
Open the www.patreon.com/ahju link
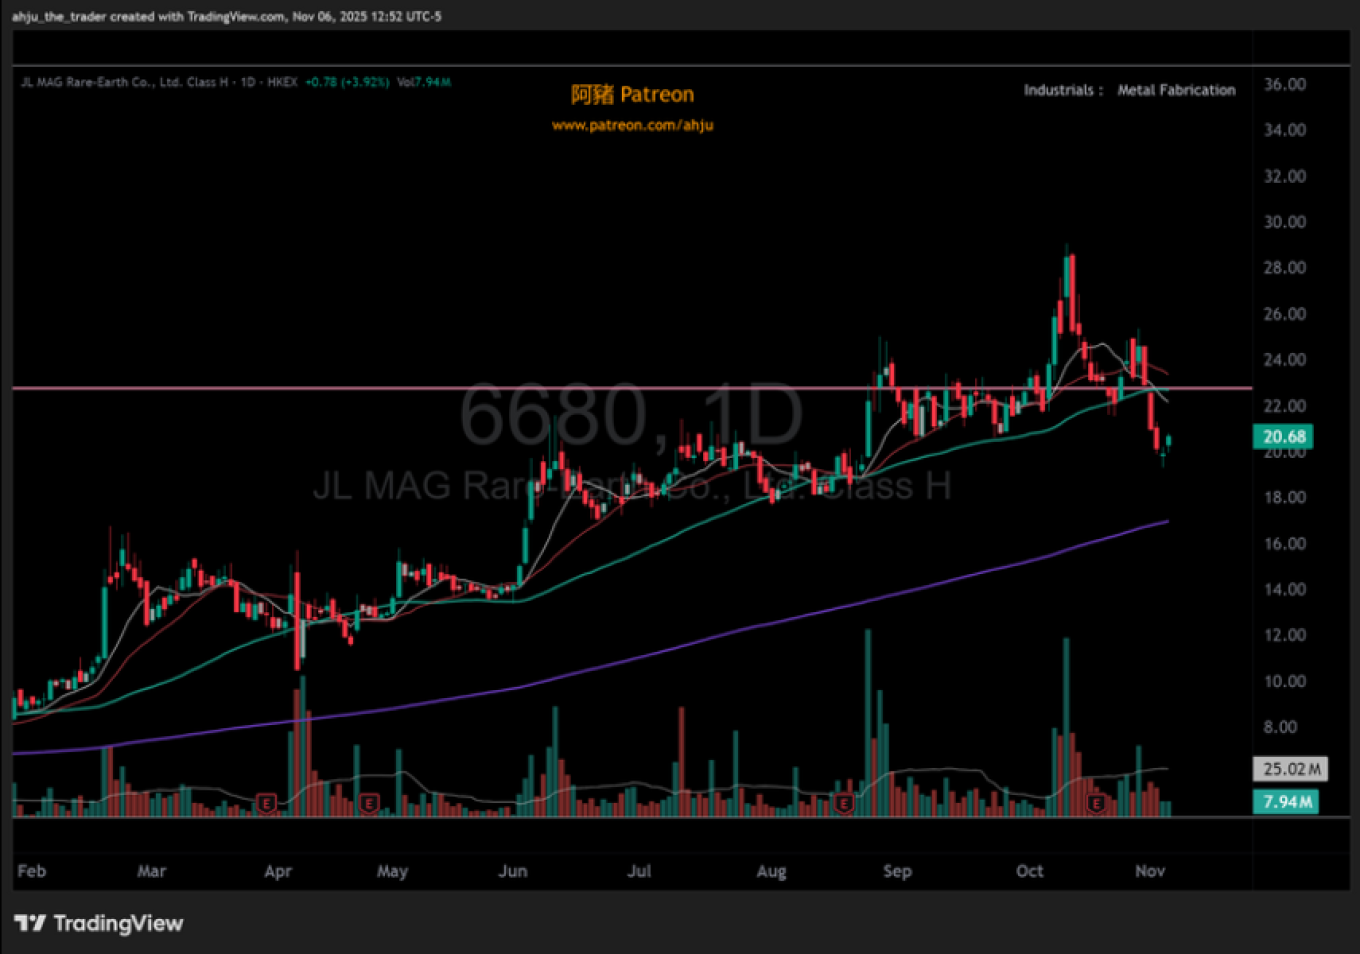click(632, 125)
